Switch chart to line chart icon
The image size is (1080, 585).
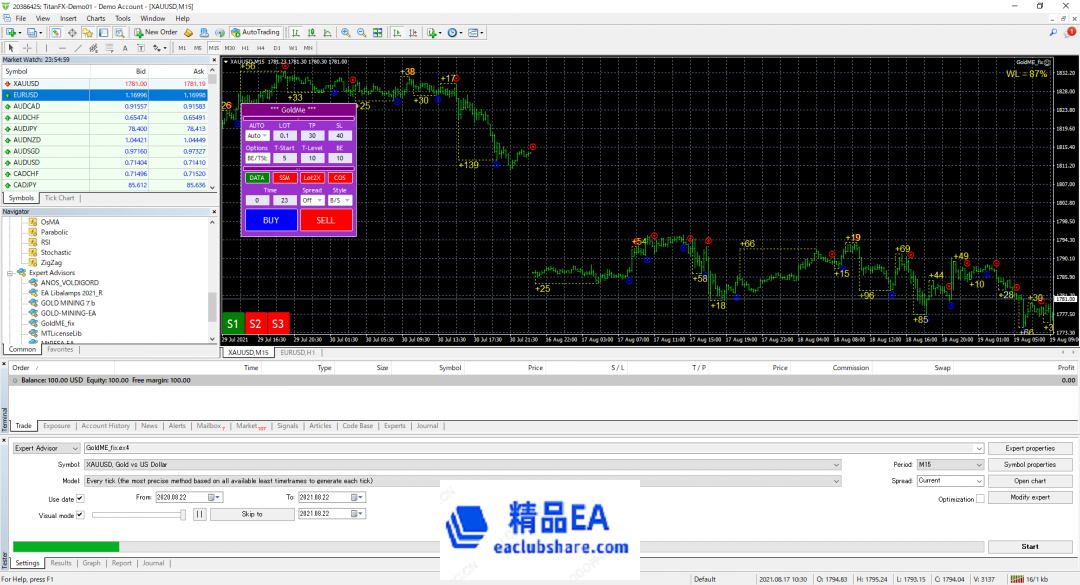coord(327,32)
